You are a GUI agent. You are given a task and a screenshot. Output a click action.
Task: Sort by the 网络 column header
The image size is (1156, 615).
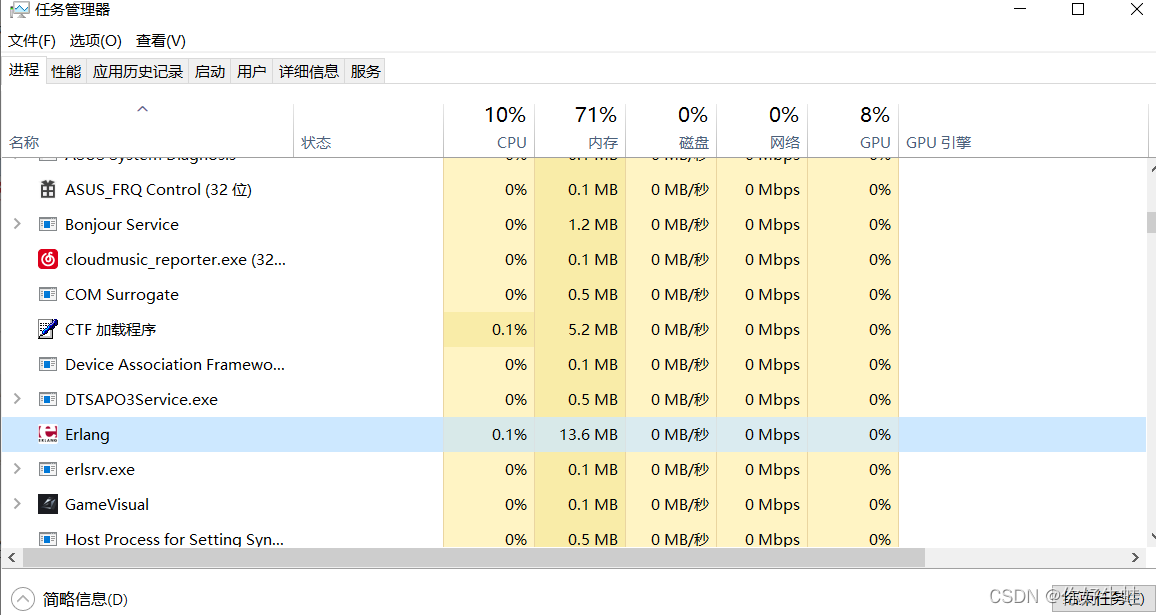762,131
